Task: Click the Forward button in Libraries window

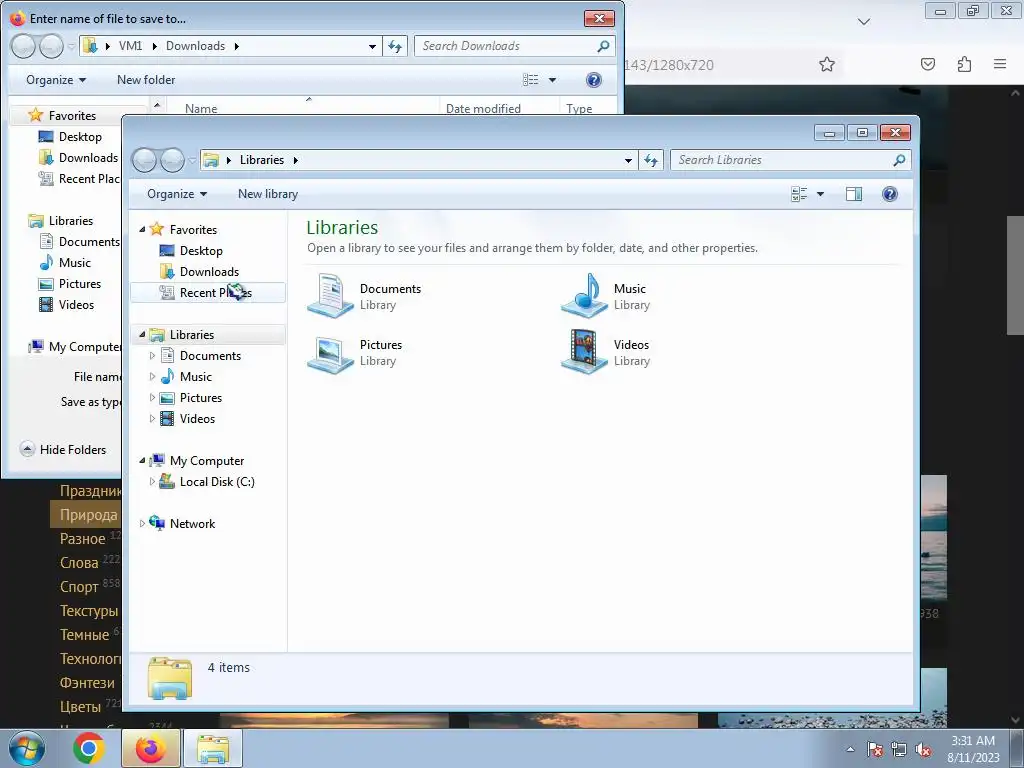Action: (172, 160)
